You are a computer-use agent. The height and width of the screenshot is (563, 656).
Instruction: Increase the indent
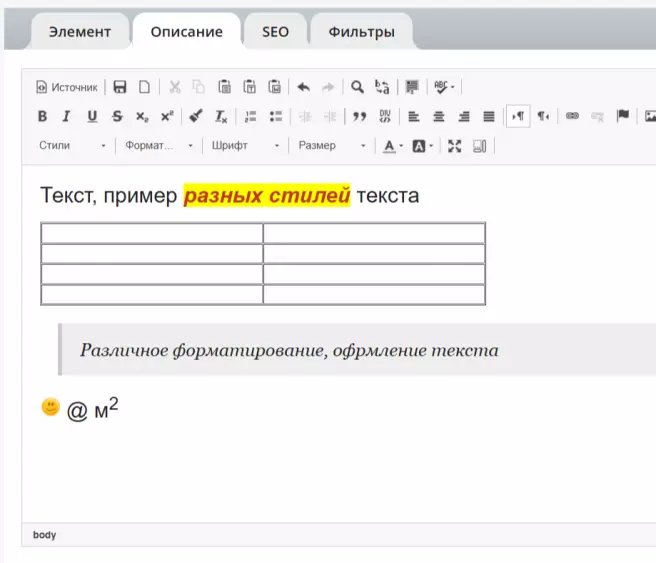[x=330, y=116]
